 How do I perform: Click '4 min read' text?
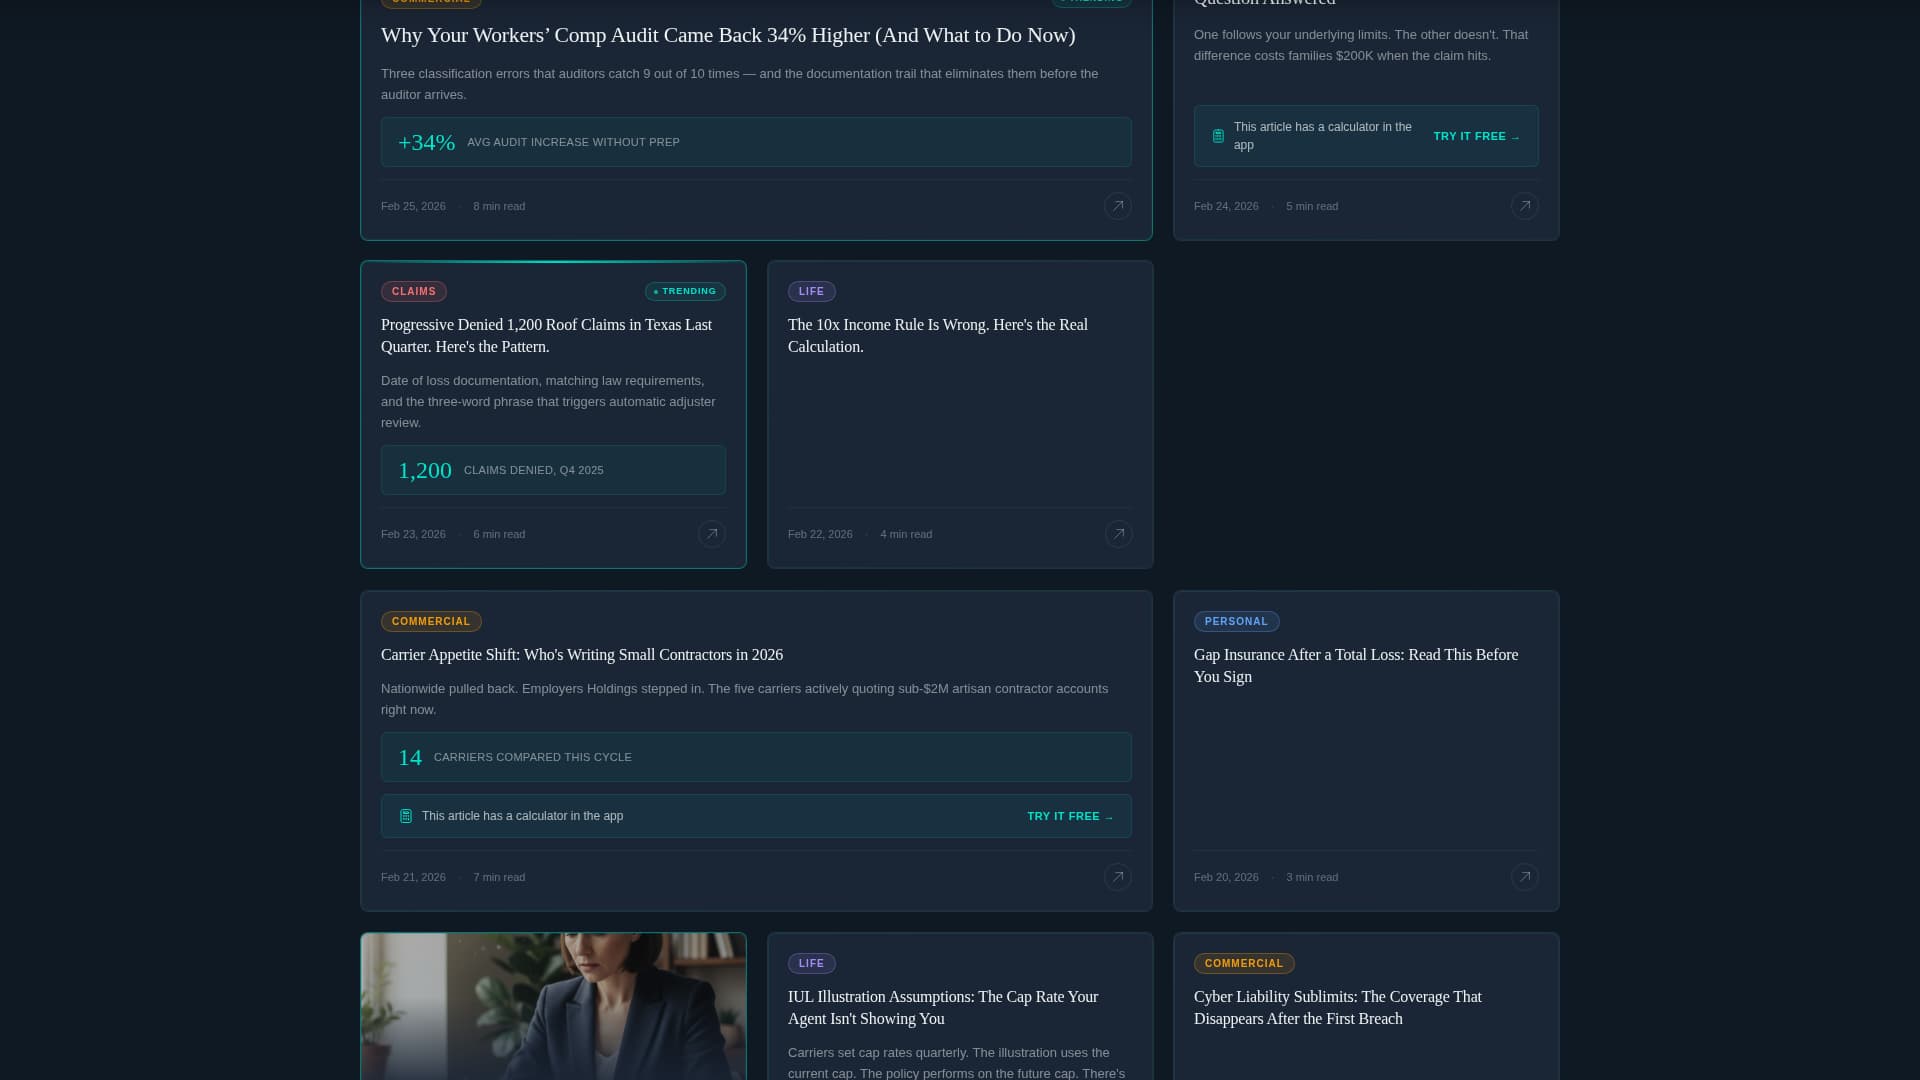(906, 534)
